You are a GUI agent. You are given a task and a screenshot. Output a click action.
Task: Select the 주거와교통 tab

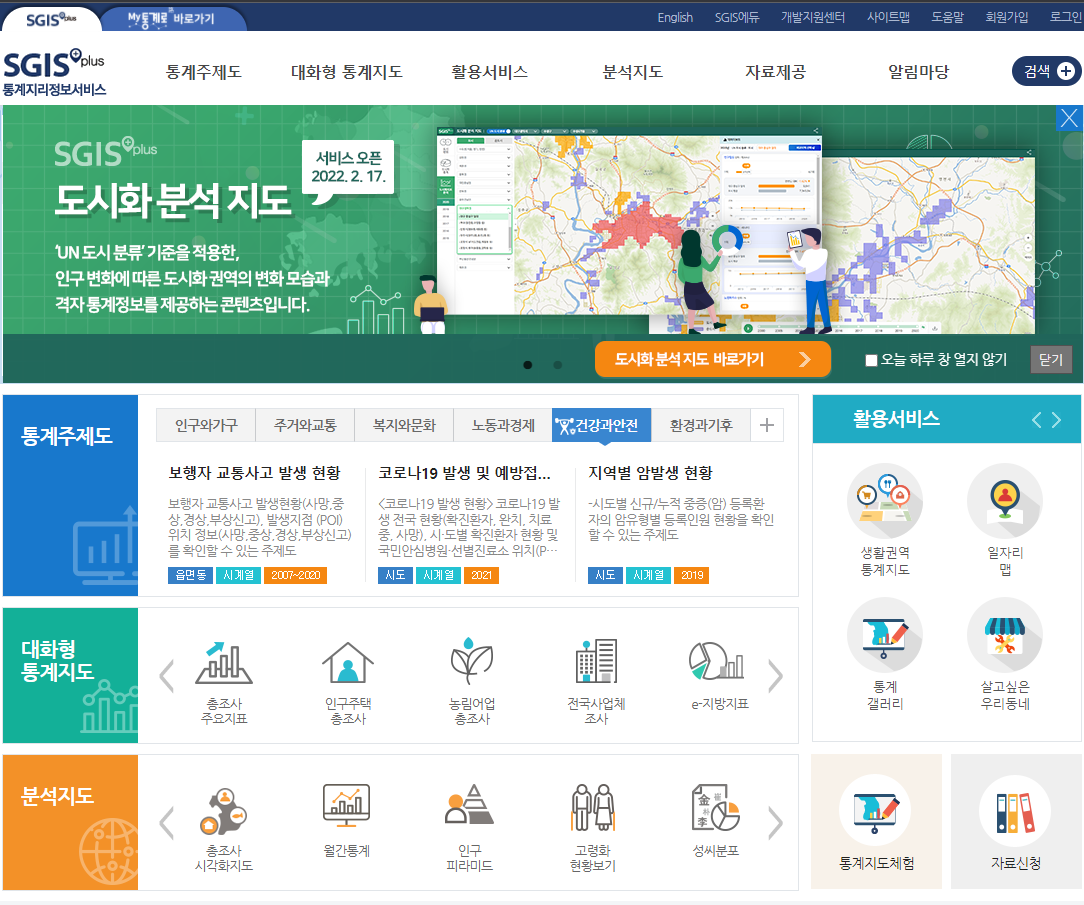[x=305, y=425]
